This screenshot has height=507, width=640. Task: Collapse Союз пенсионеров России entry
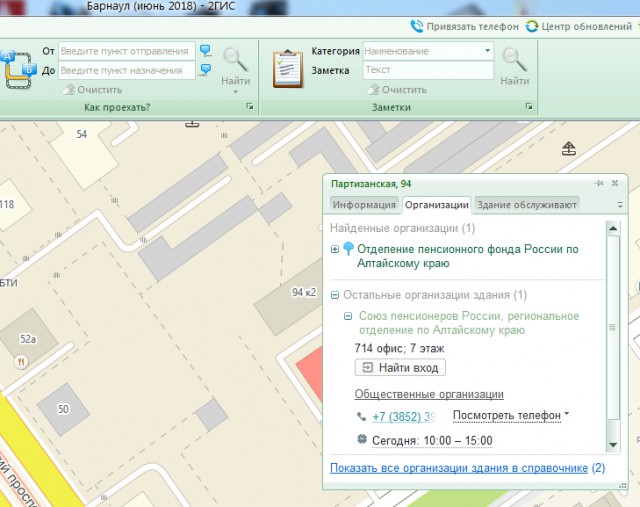pos(348,316)
